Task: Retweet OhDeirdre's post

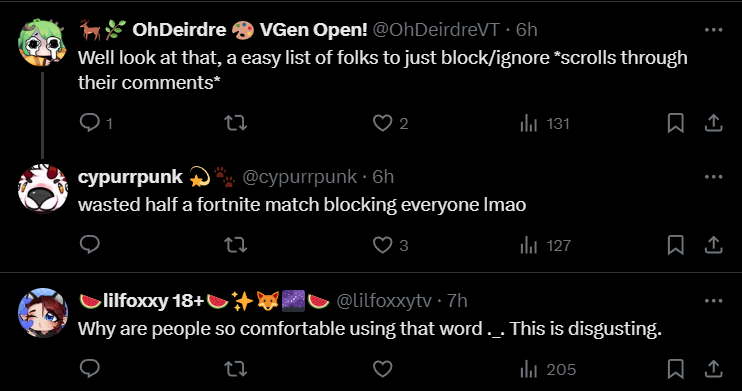Action: tap(235, 123)
